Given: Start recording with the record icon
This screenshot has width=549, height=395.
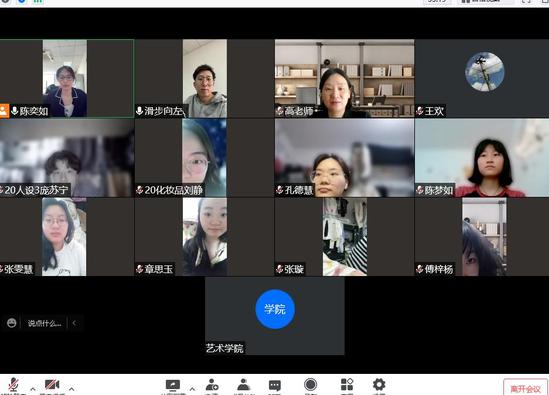Looking at the screenshot, I should (x=310, y=384).
